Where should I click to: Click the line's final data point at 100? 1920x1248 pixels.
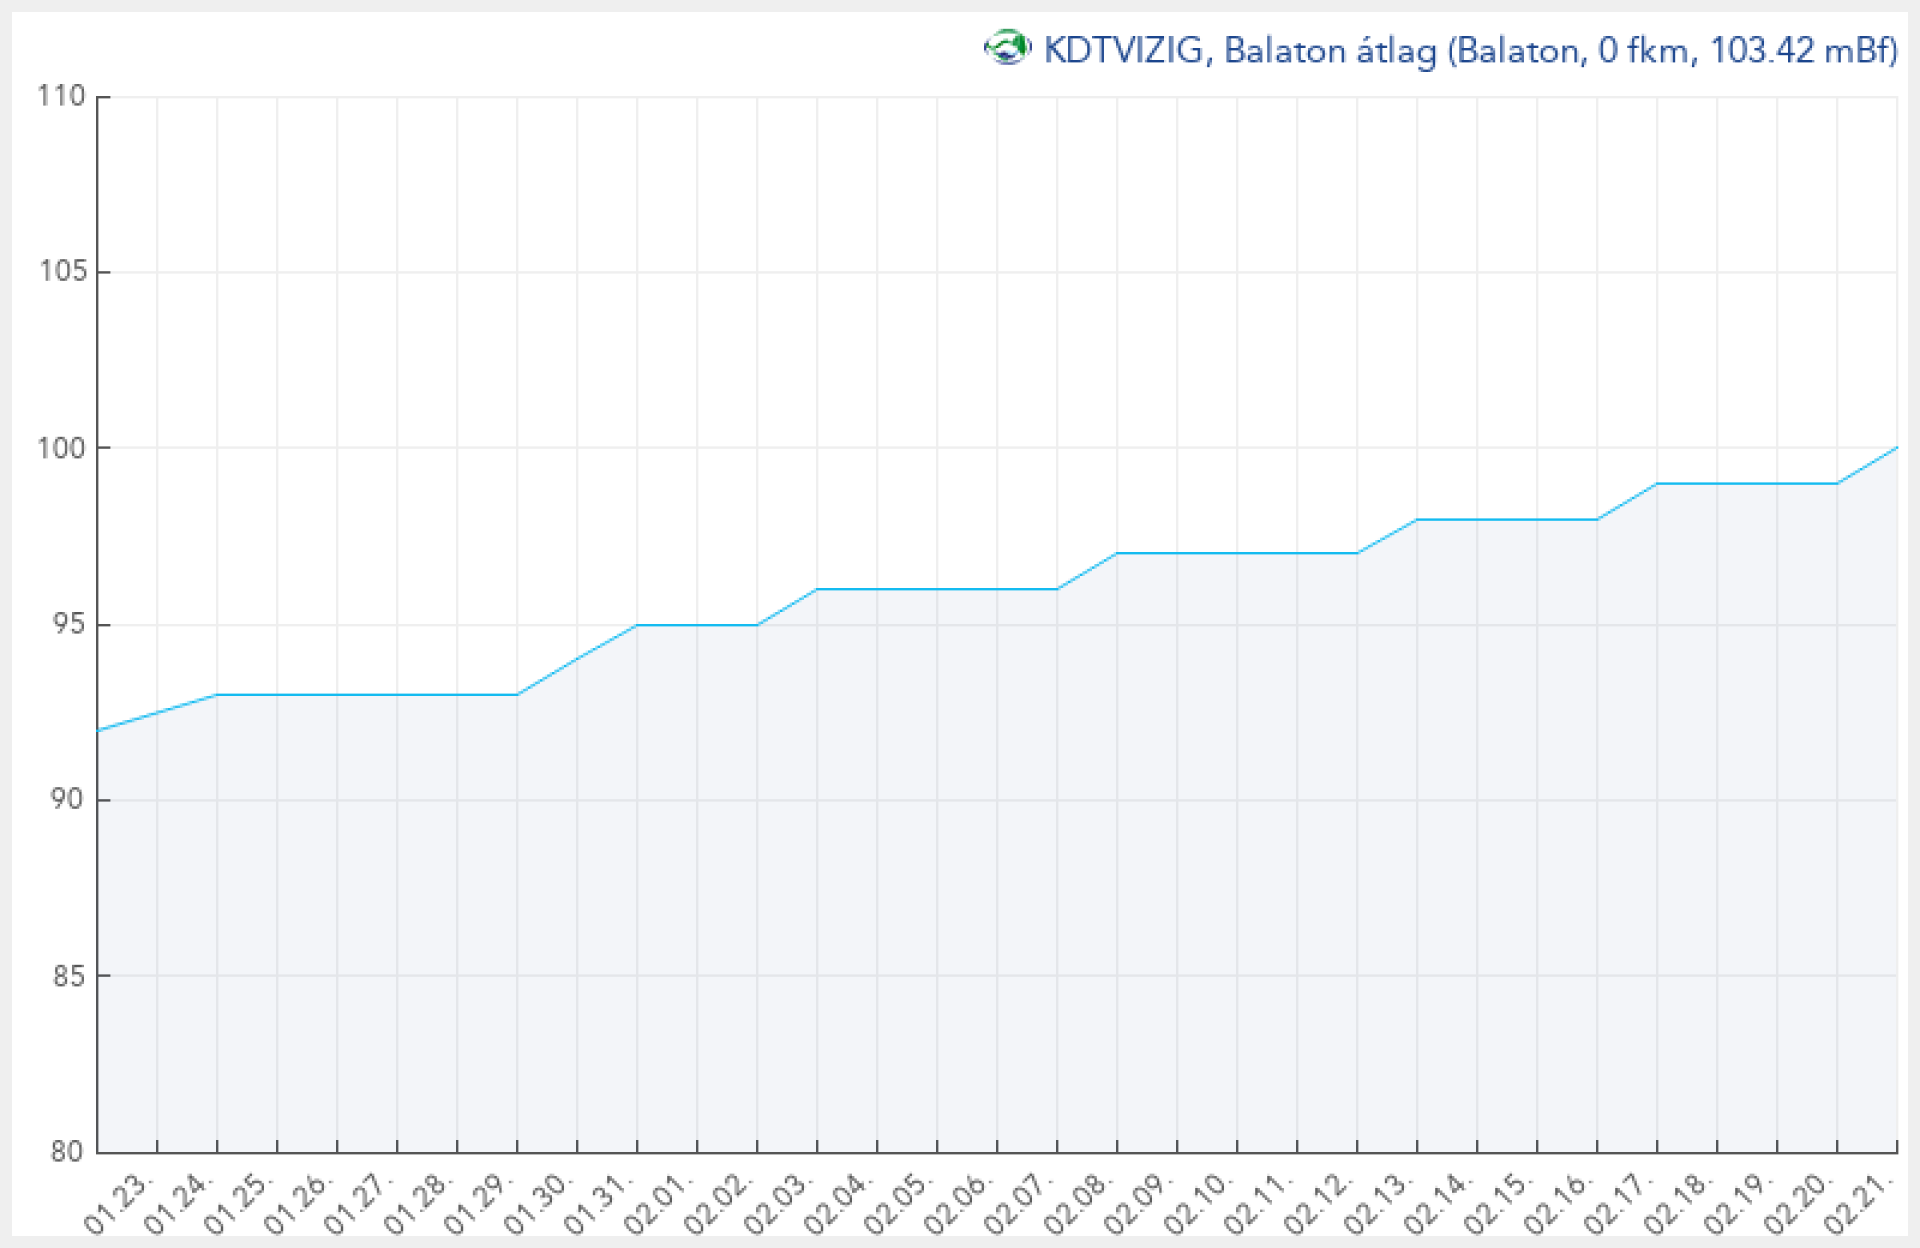[1896, 447]
